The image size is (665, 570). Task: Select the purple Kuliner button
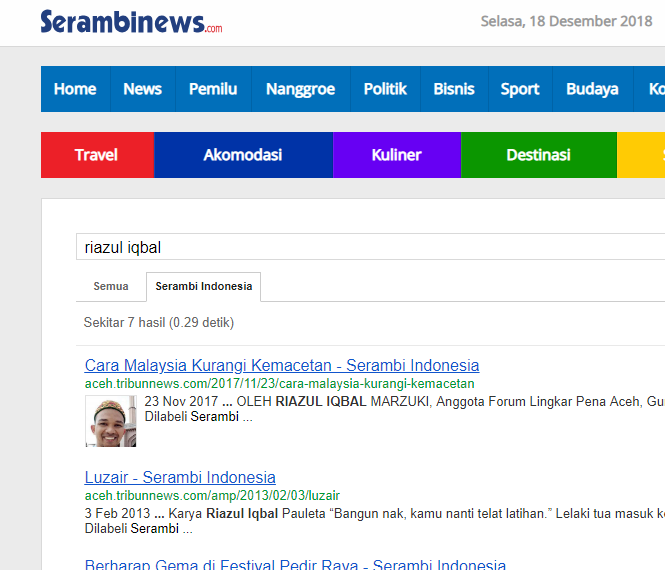coord(397,155)
